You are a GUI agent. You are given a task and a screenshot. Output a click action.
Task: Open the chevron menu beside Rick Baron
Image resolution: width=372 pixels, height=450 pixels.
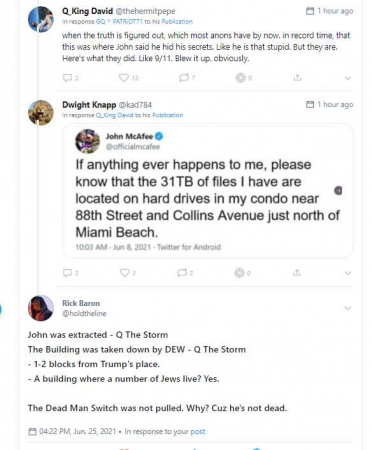click(x=347, y=308)
